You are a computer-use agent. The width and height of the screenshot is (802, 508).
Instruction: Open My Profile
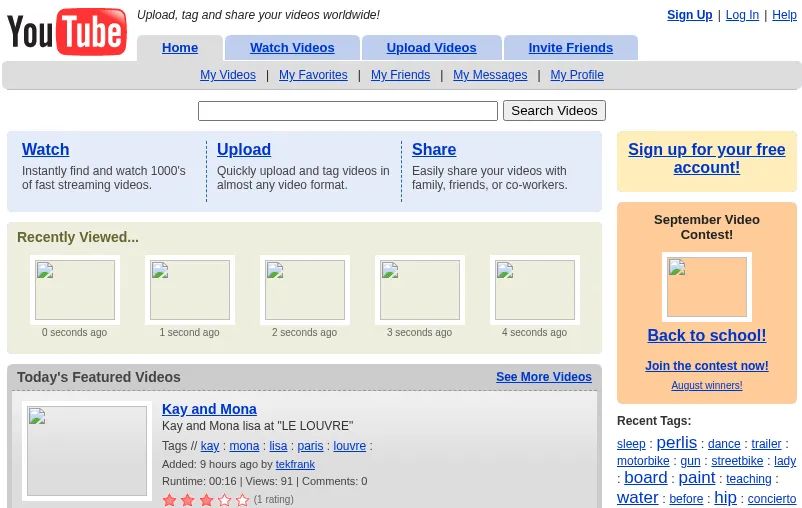point(577,75)
